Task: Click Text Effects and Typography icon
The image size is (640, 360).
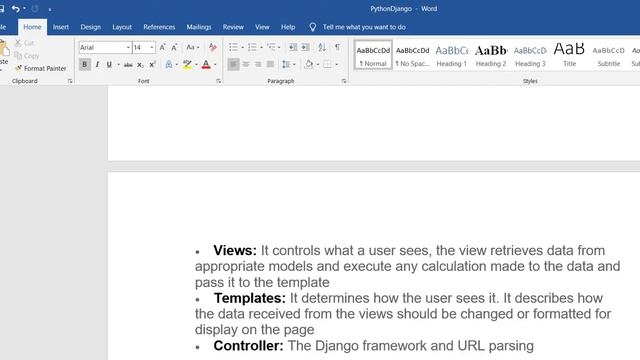Action: pyautogui.click(x=169, y=64)
